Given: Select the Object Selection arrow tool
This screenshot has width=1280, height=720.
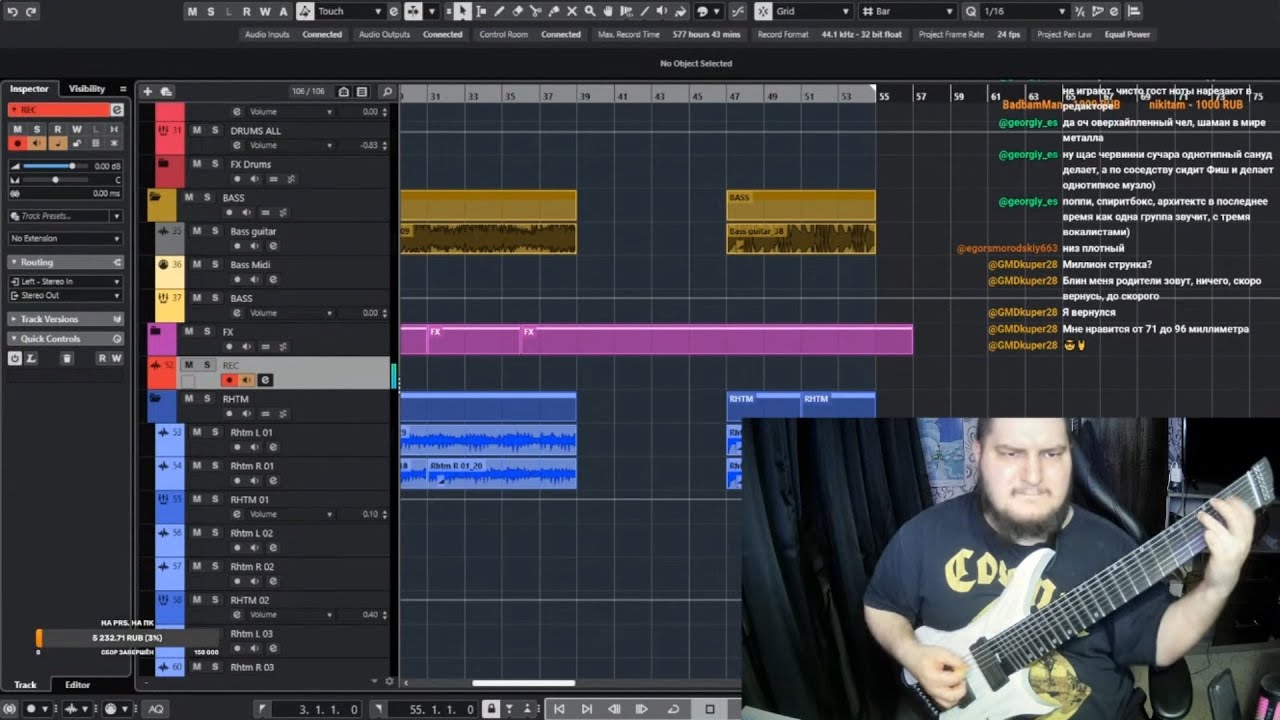Looking at the screenshot, I should click(462, 11).
